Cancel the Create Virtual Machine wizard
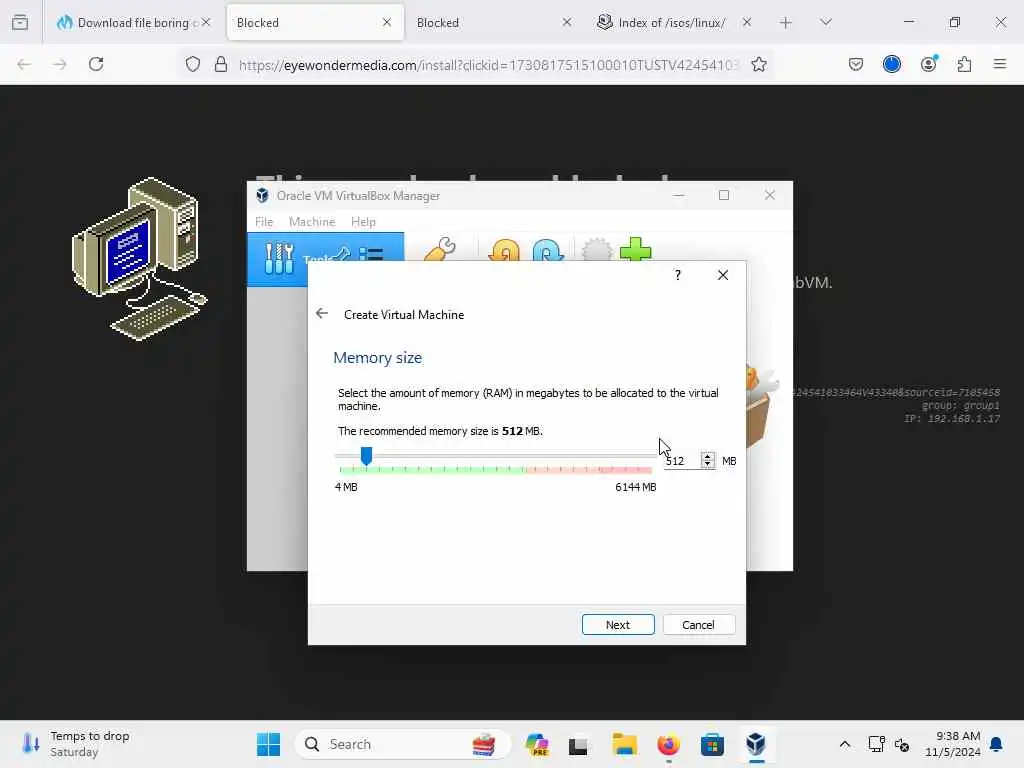This screenshot has width=1024, height=768. 698,624
